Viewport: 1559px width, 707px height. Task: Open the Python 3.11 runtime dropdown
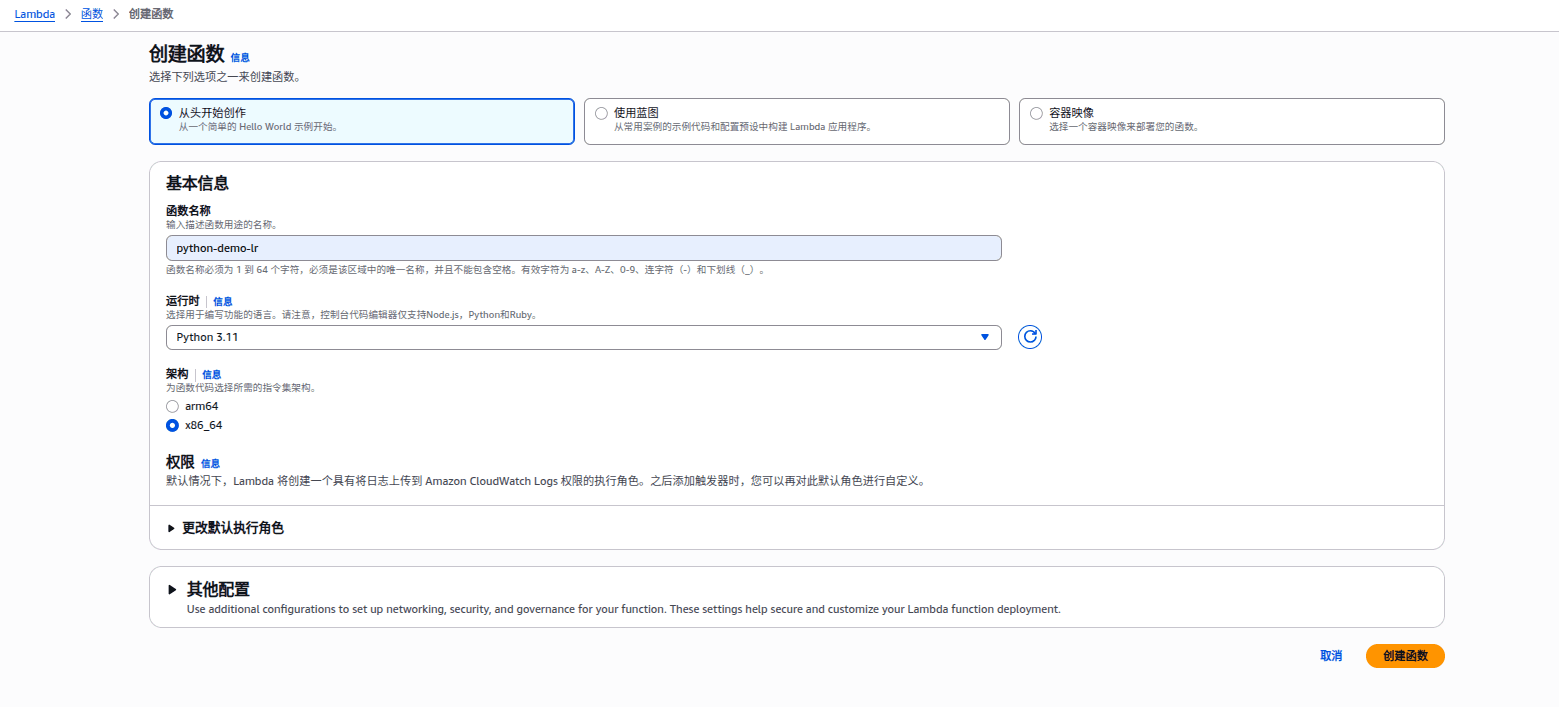pyautogui.click(x=582, y=338)
